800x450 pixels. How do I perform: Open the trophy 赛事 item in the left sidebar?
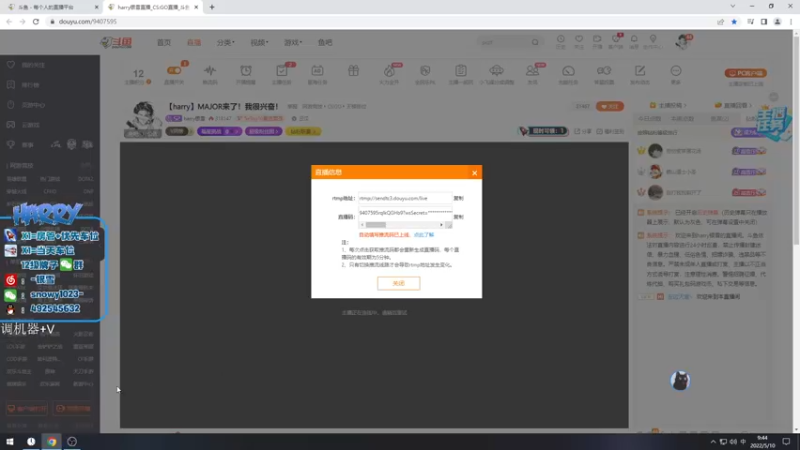[20, 145]
